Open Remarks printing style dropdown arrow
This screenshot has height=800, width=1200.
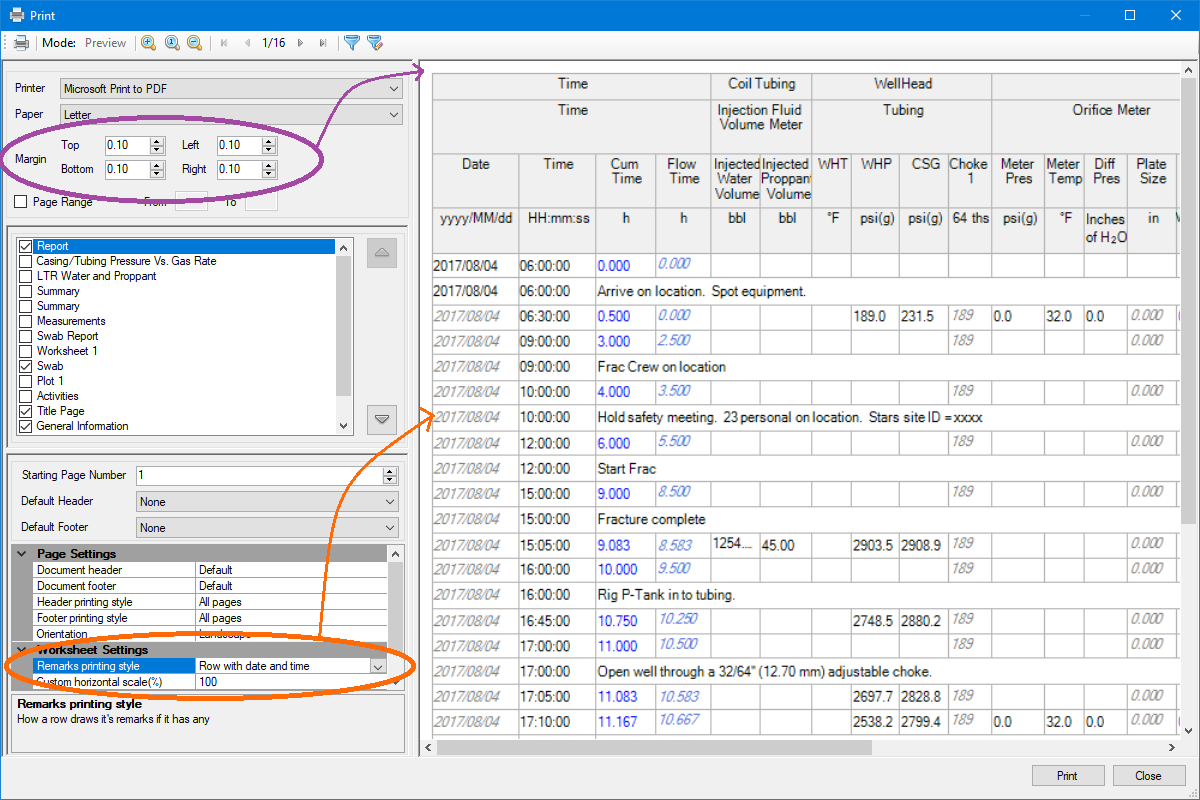pos(378,666)
